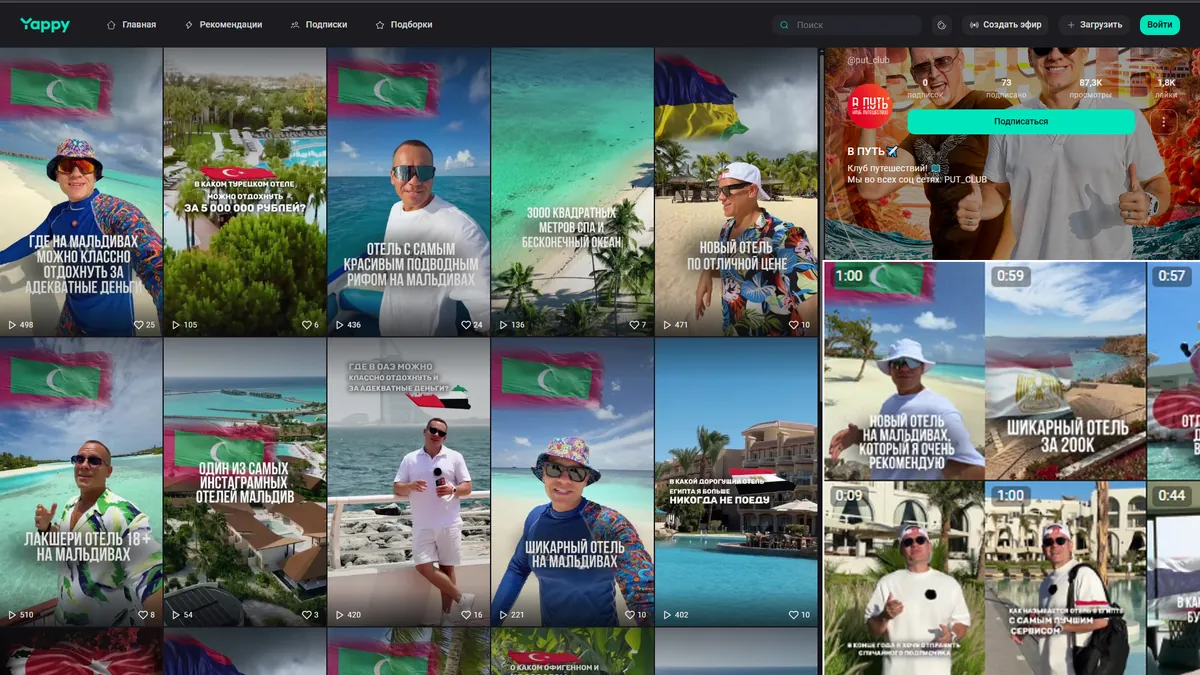
Task: Open the Где в ОАЭ можно классно отдохнуть video
Action: [x=409, y=482]
